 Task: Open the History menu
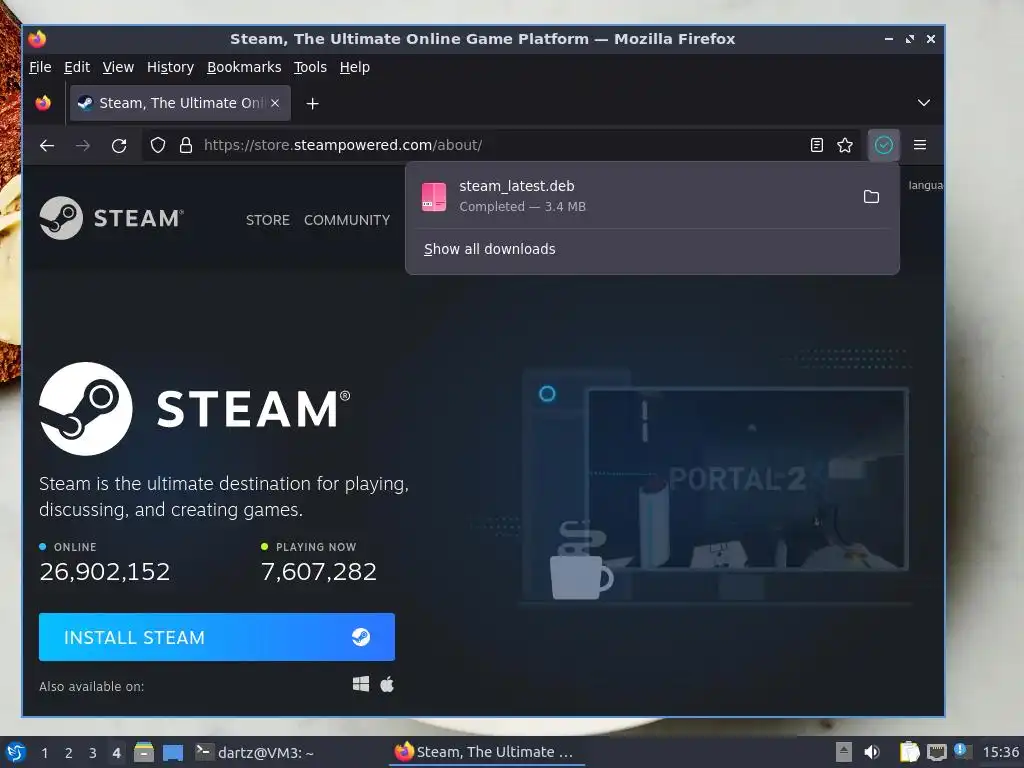[170, 67]
